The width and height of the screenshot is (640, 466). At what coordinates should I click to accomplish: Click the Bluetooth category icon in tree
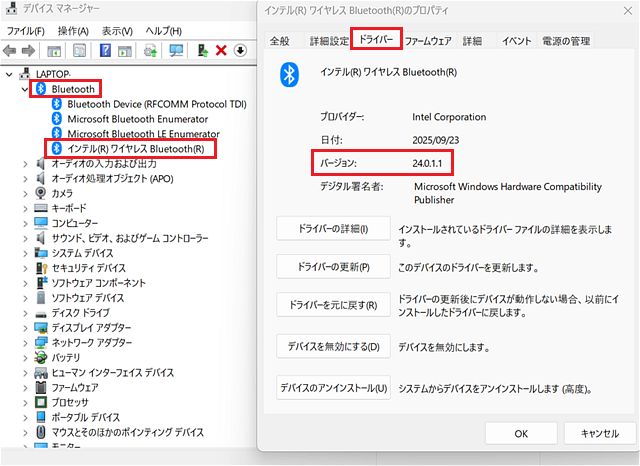click(x=41, y=89)
